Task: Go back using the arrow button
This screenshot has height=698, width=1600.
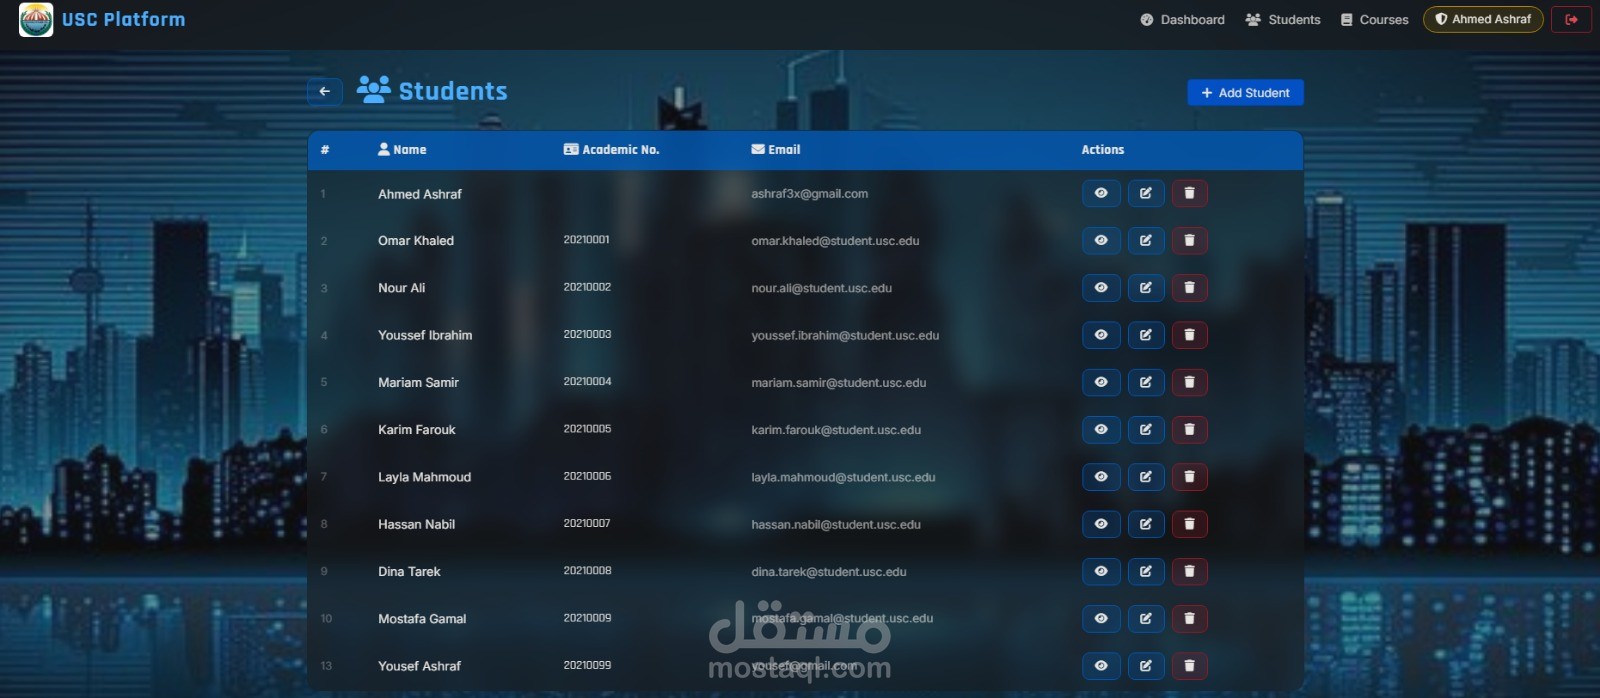Action: 325,91
